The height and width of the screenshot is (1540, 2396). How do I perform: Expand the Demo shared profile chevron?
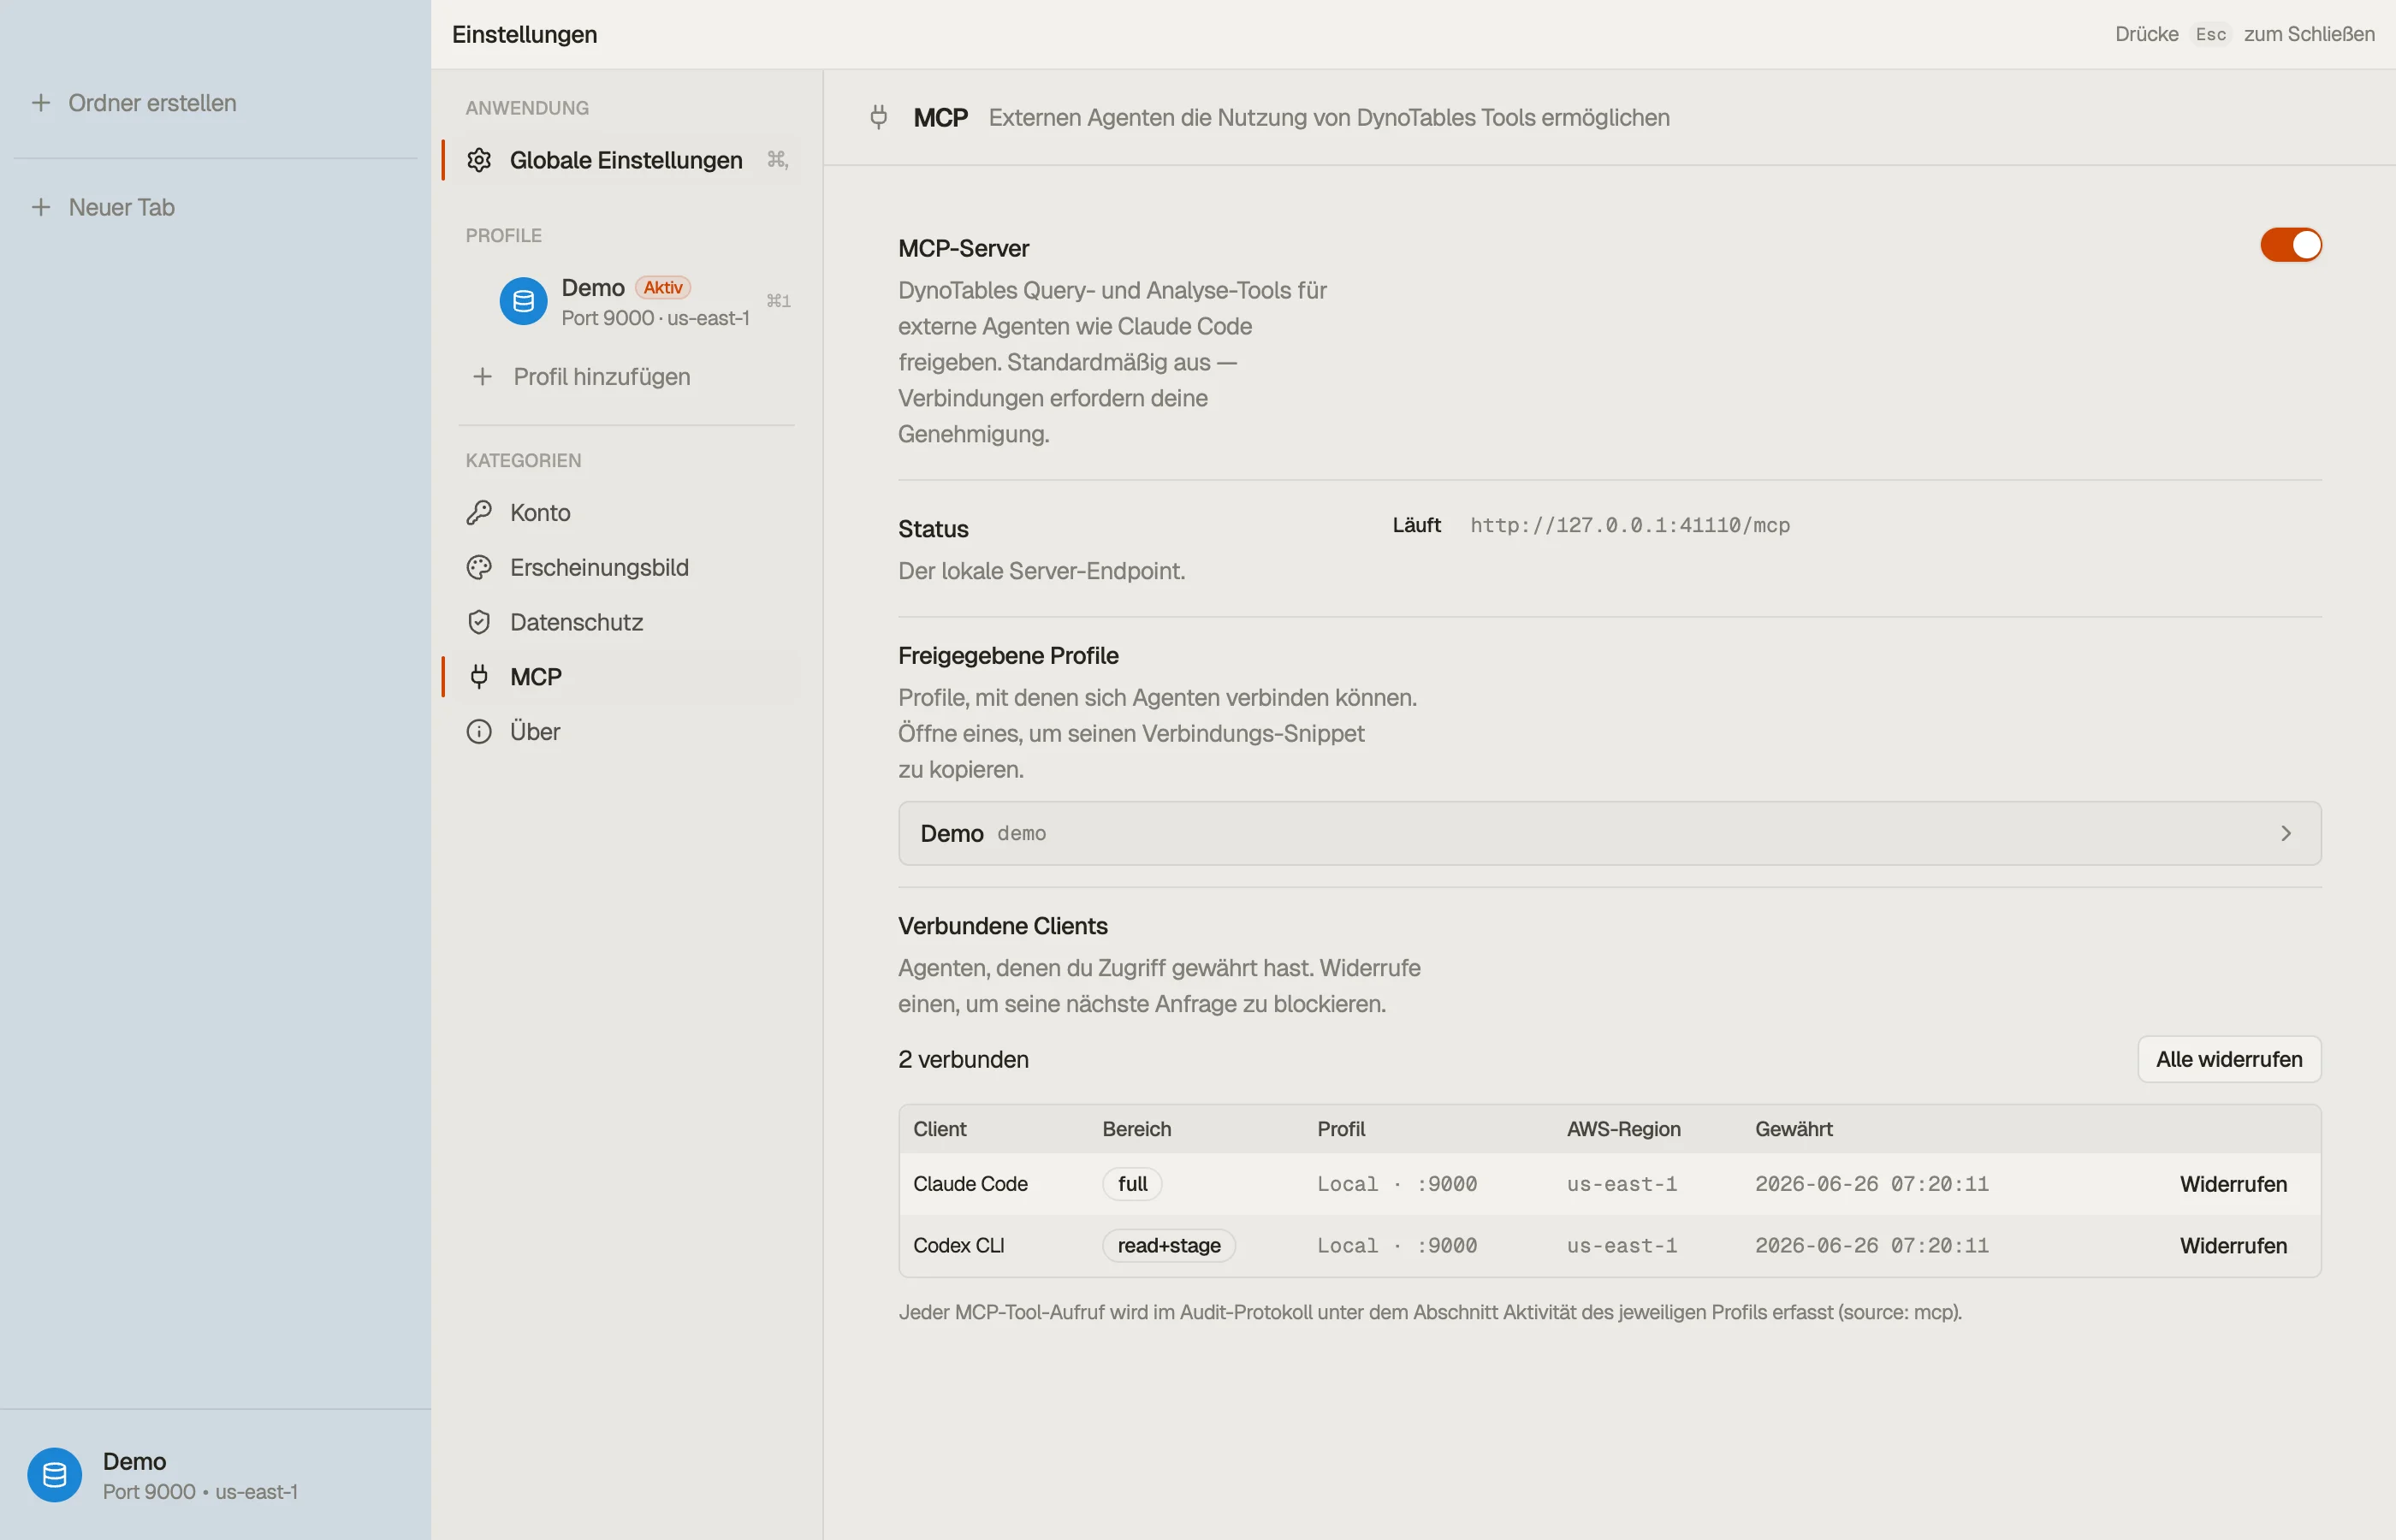[2285, 833]
